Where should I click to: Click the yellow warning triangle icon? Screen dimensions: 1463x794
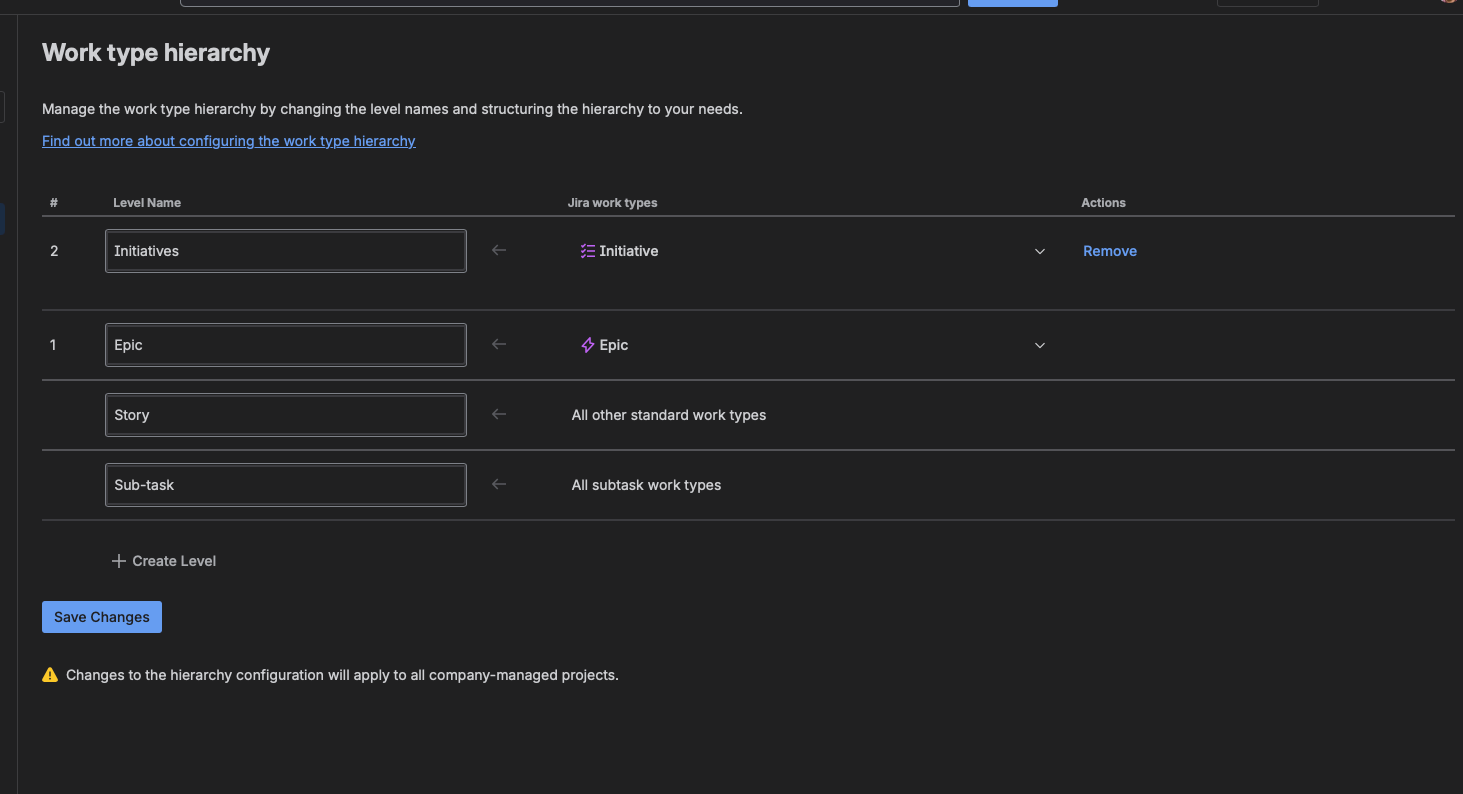(x=50, y=675)
